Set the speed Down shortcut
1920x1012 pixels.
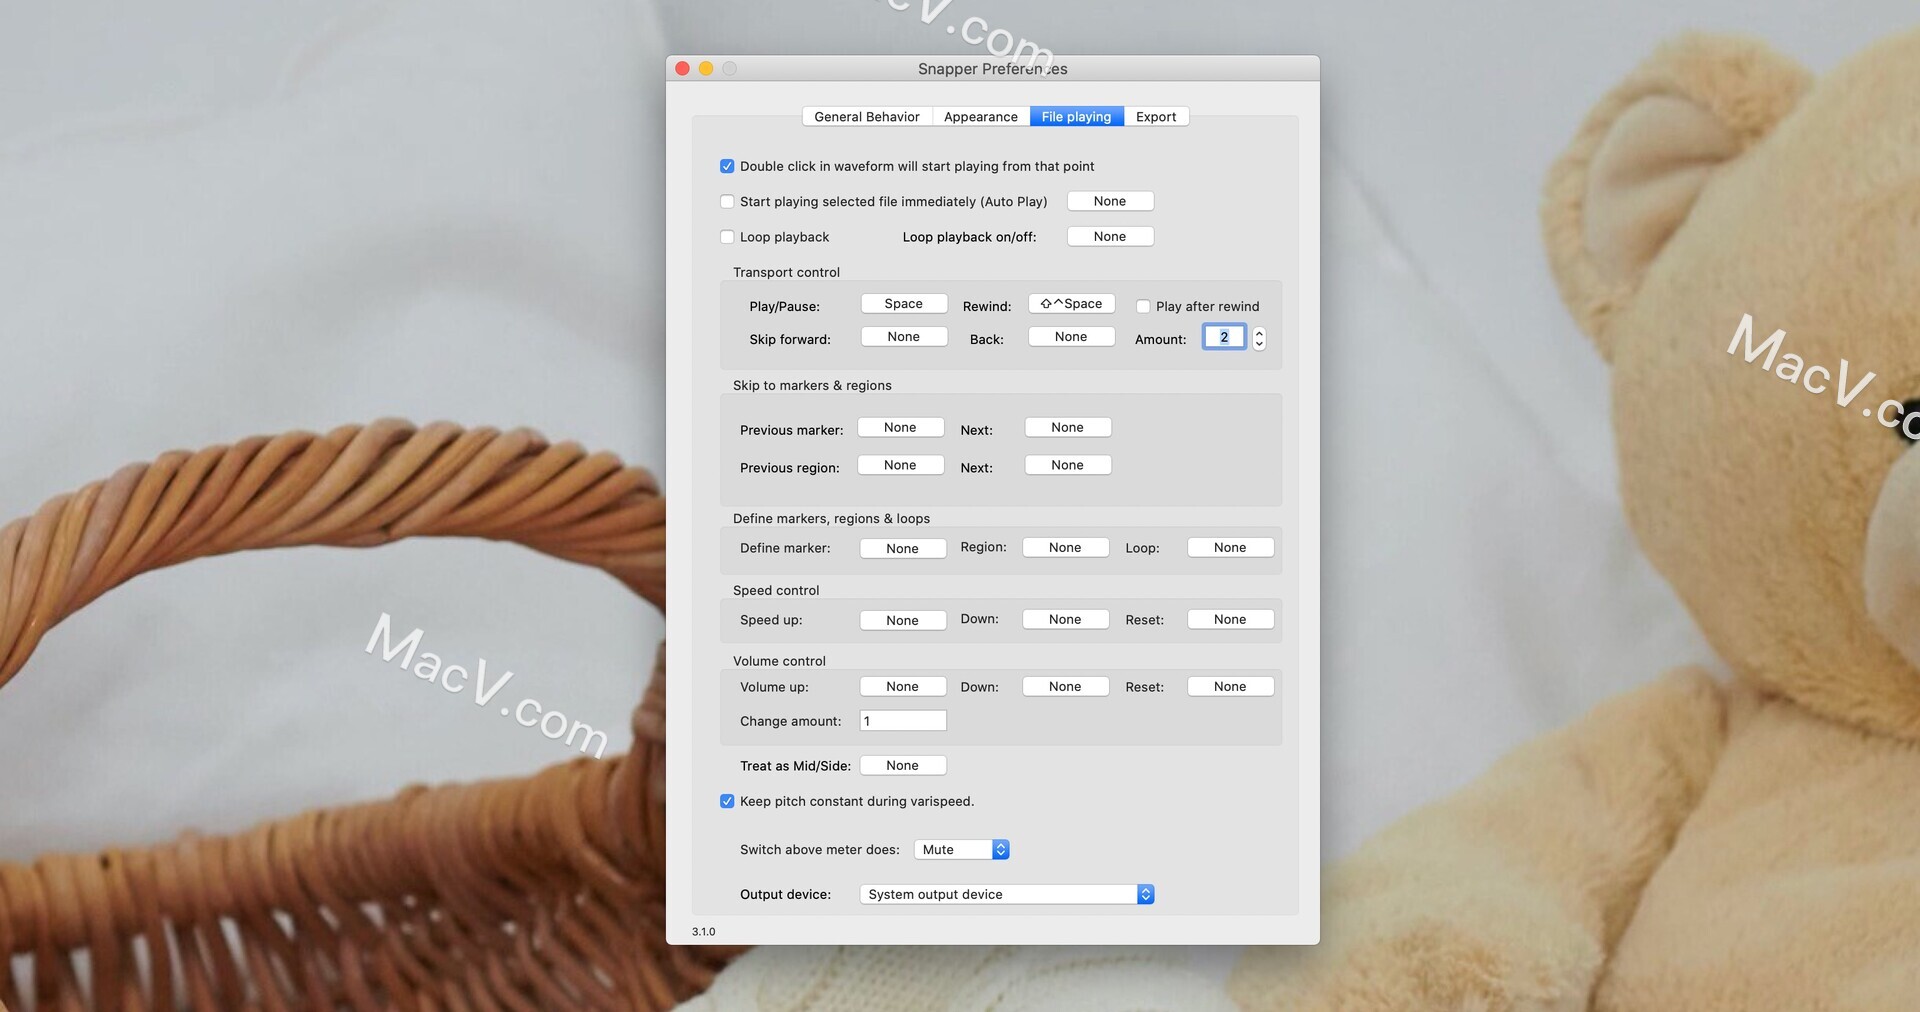1066,619
